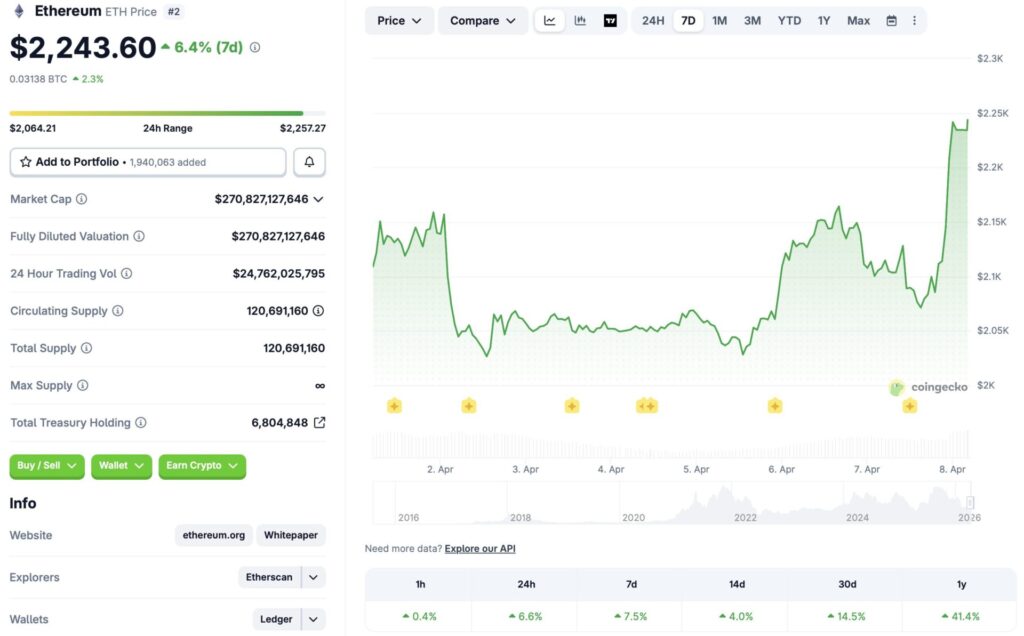Screen dimensions: 1024x636
Task: Open the Compare dropdown
Action: (x=482, y=19)
